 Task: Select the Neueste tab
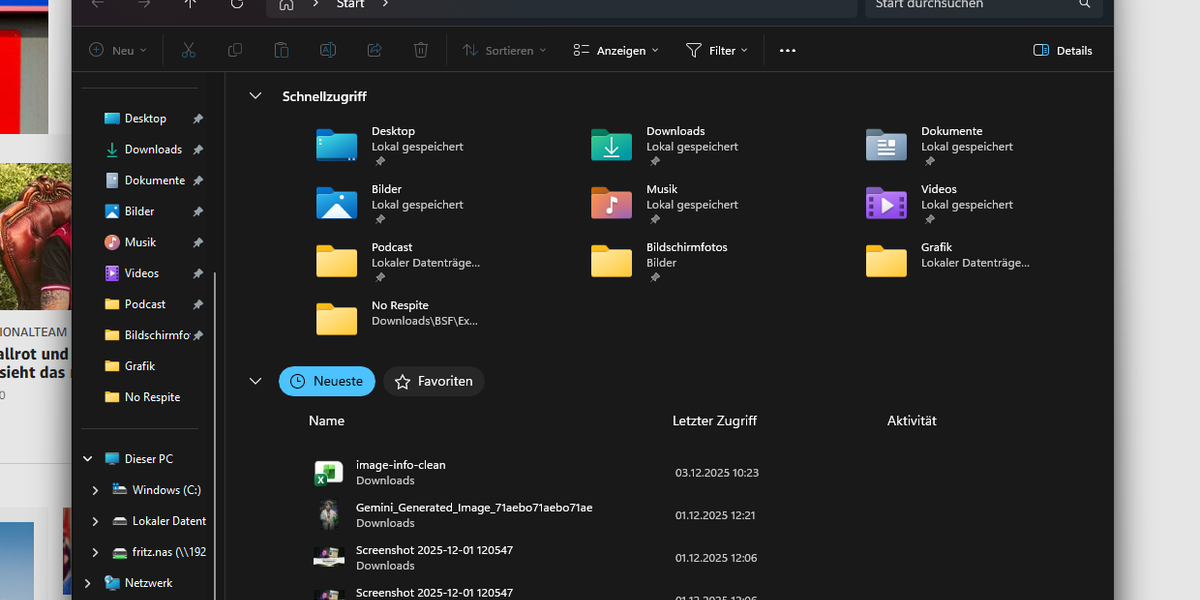click(x=327, y=381)
